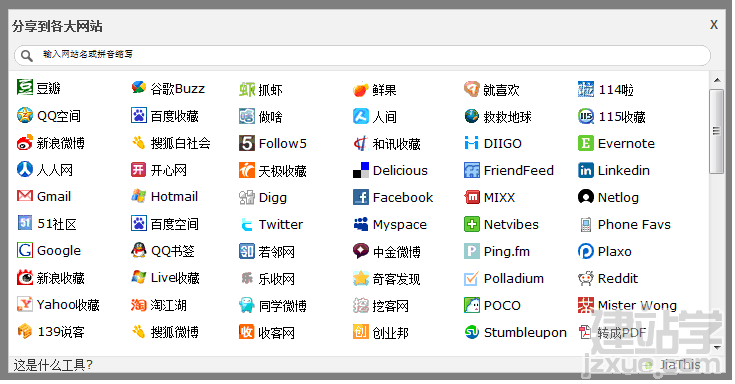Open the 搜狐白社会 link
This screenshot has height=384, width=735.
click(180, 143)
